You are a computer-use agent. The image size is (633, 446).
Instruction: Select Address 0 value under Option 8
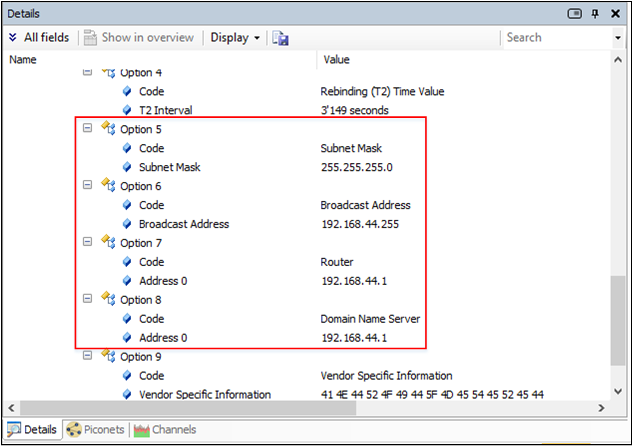(x=354, y=338)
